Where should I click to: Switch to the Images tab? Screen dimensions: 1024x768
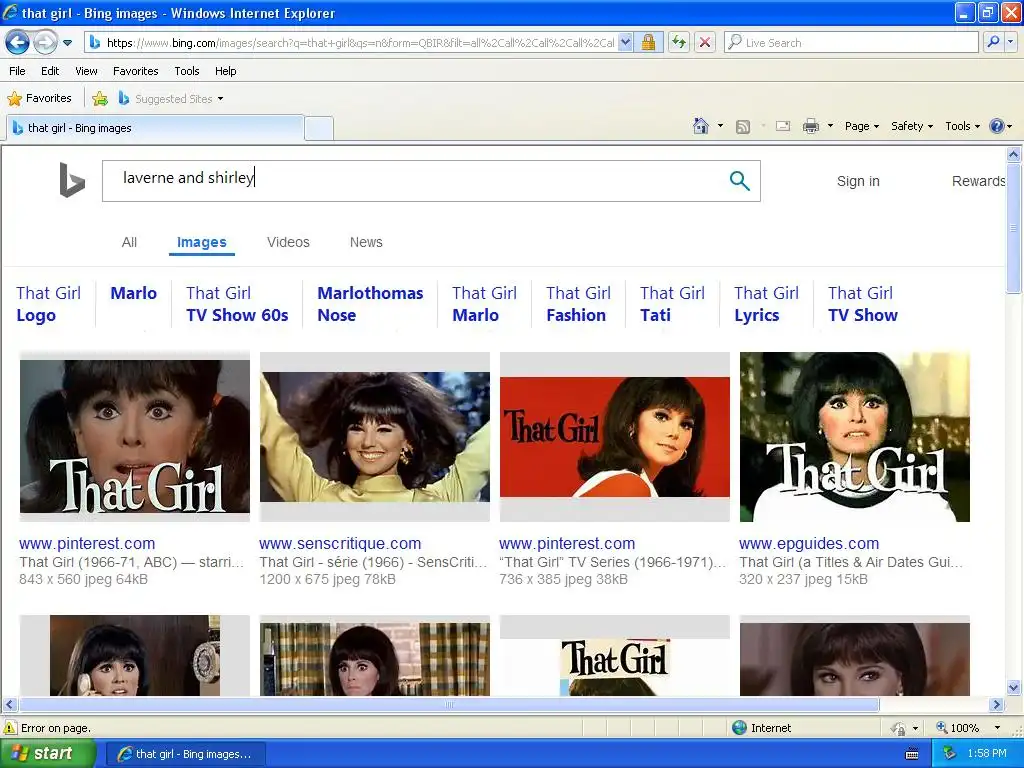(x=202, y=242)
